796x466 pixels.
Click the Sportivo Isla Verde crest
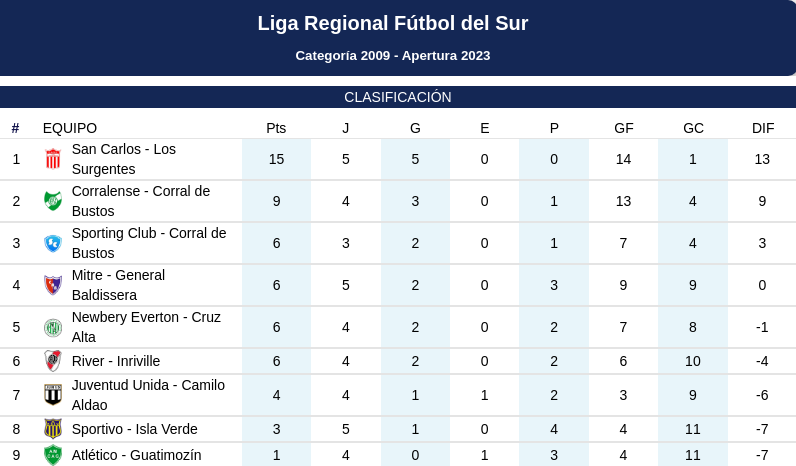pos(53,429)
